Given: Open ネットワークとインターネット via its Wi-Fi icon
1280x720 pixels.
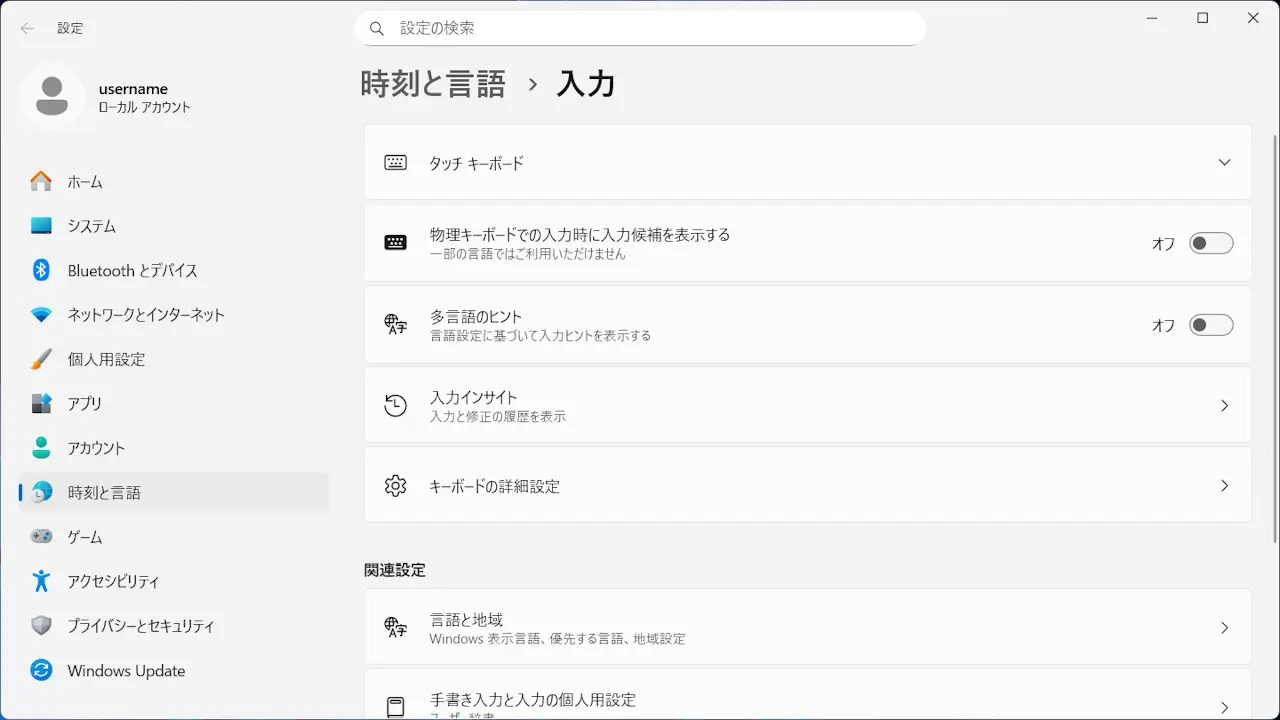Looking at the screenshot, I should pyautogui.click(x=41, y=315).
